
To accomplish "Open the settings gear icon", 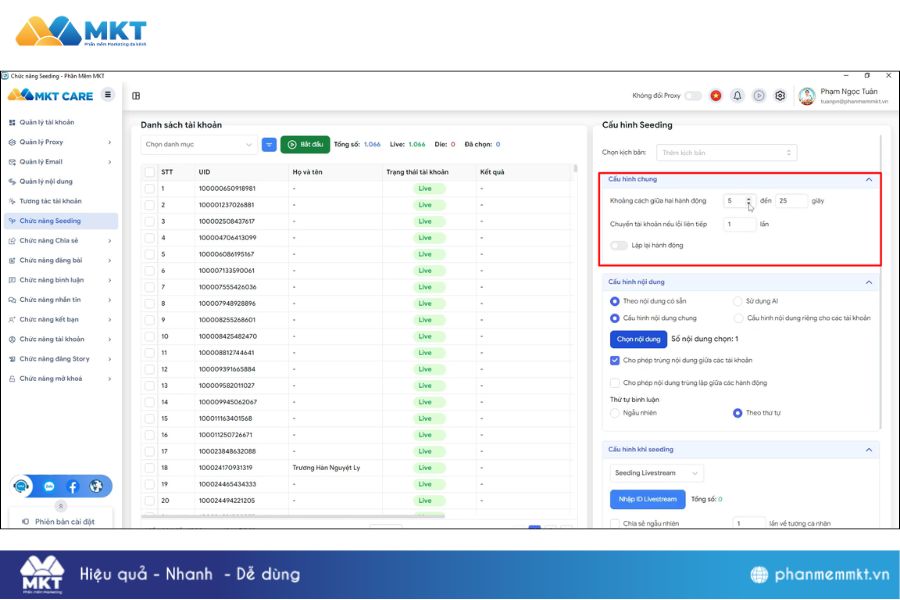I will (780, 96).
